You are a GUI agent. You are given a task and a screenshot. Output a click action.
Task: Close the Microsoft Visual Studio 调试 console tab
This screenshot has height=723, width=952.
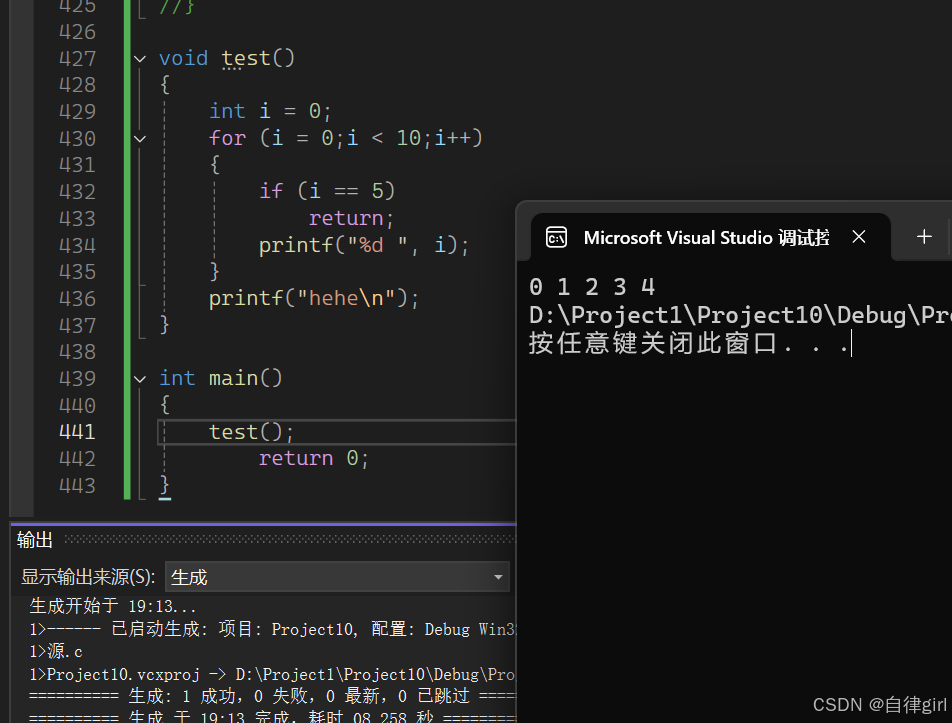[858, 237]
